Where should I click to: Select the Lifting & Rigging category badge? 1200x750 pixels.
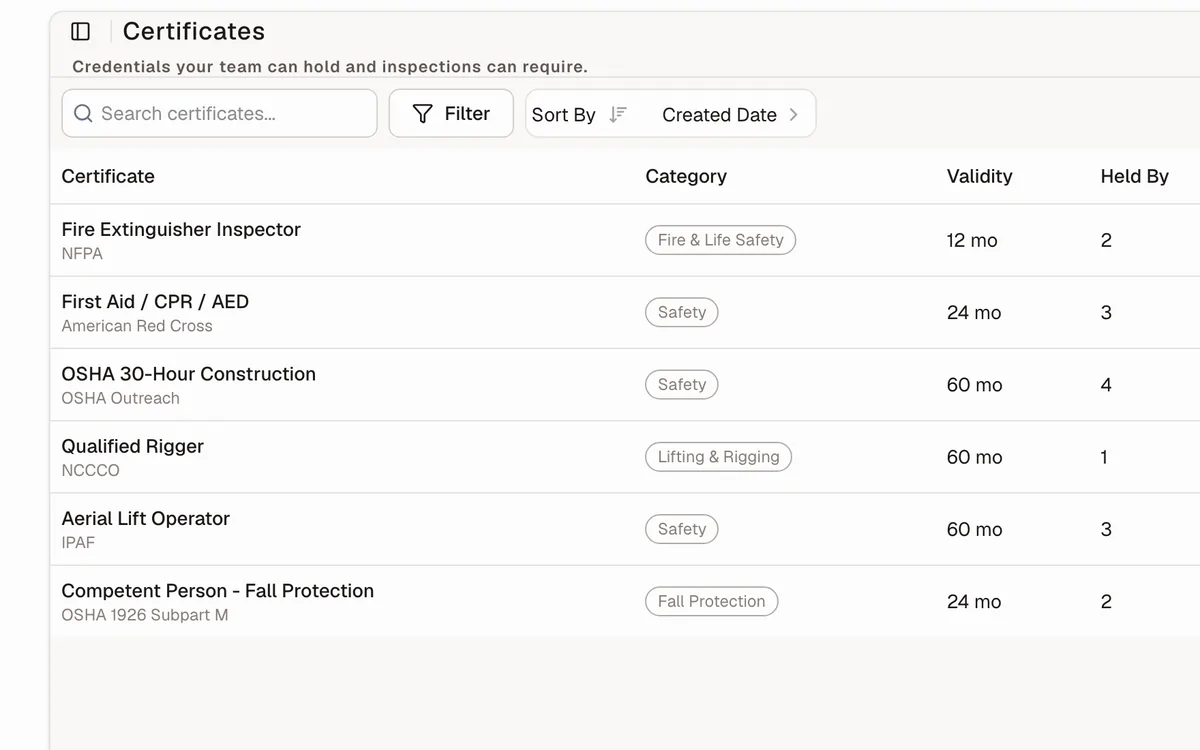click(718, 457)
